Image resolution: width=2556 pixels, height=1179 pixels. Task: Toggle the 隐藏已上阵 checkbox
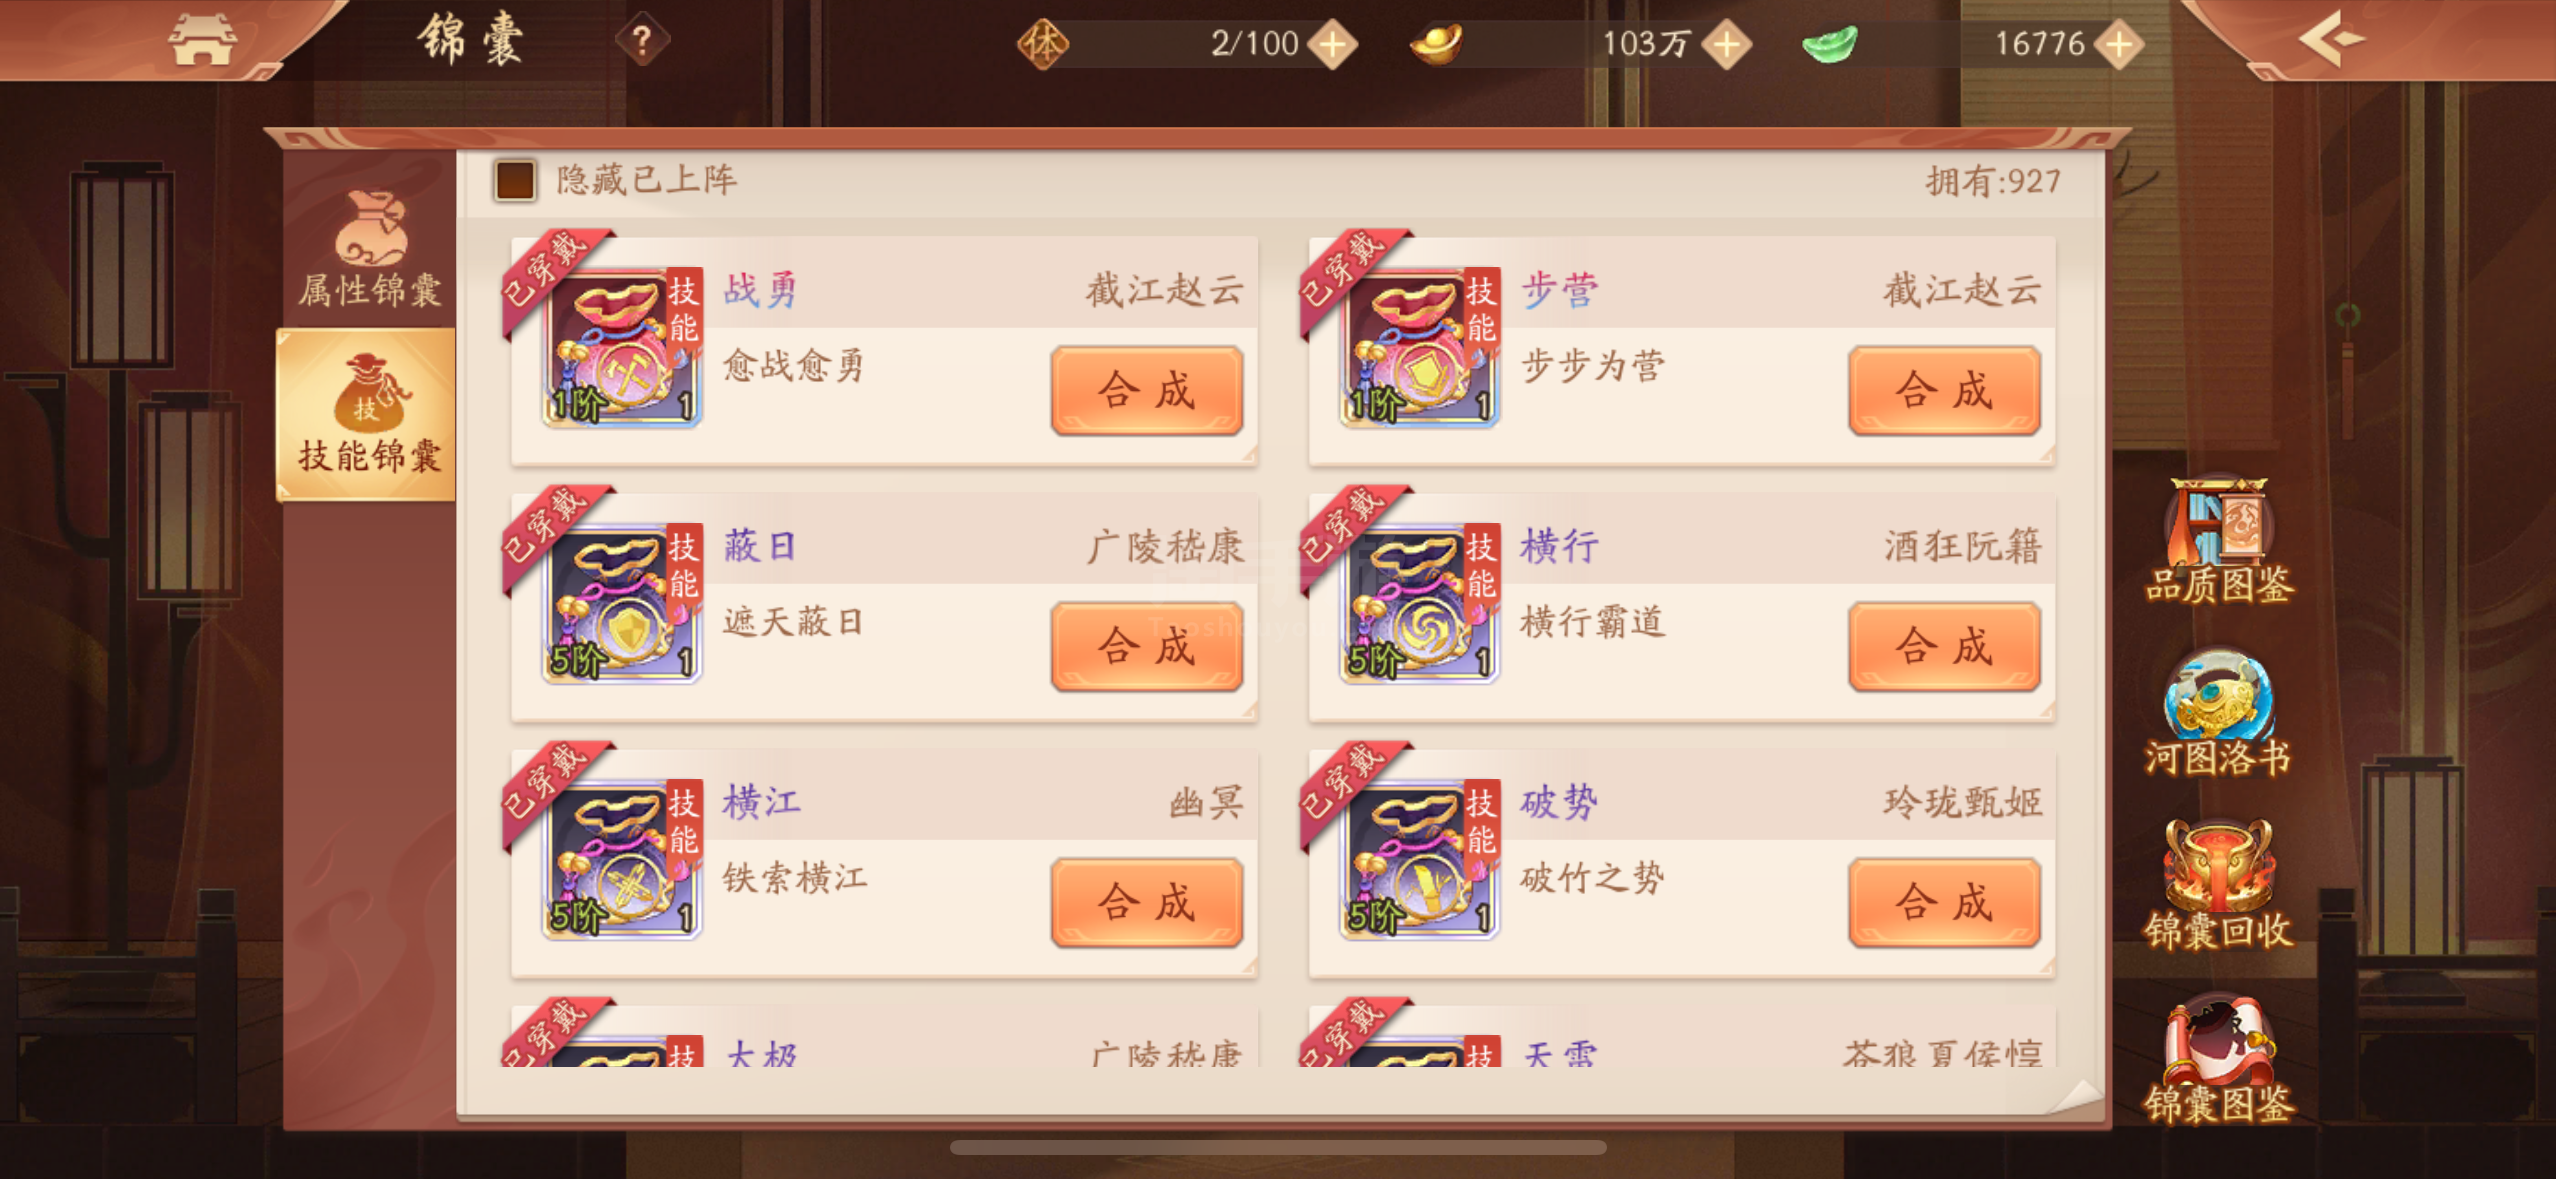[x=516, y=180]
